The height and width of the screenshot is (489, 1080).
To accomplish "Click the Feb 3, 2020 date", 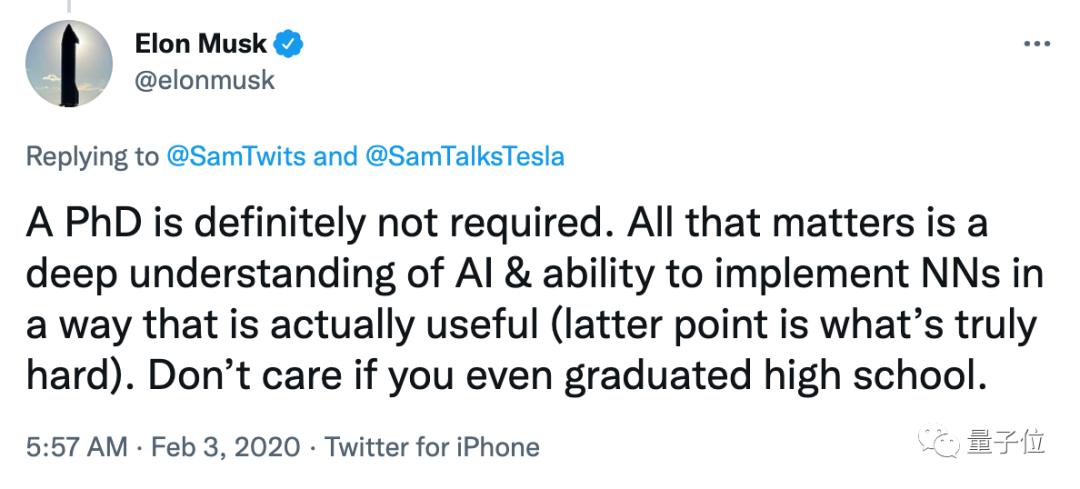I will pyautogui.click(x=227, y=446).
